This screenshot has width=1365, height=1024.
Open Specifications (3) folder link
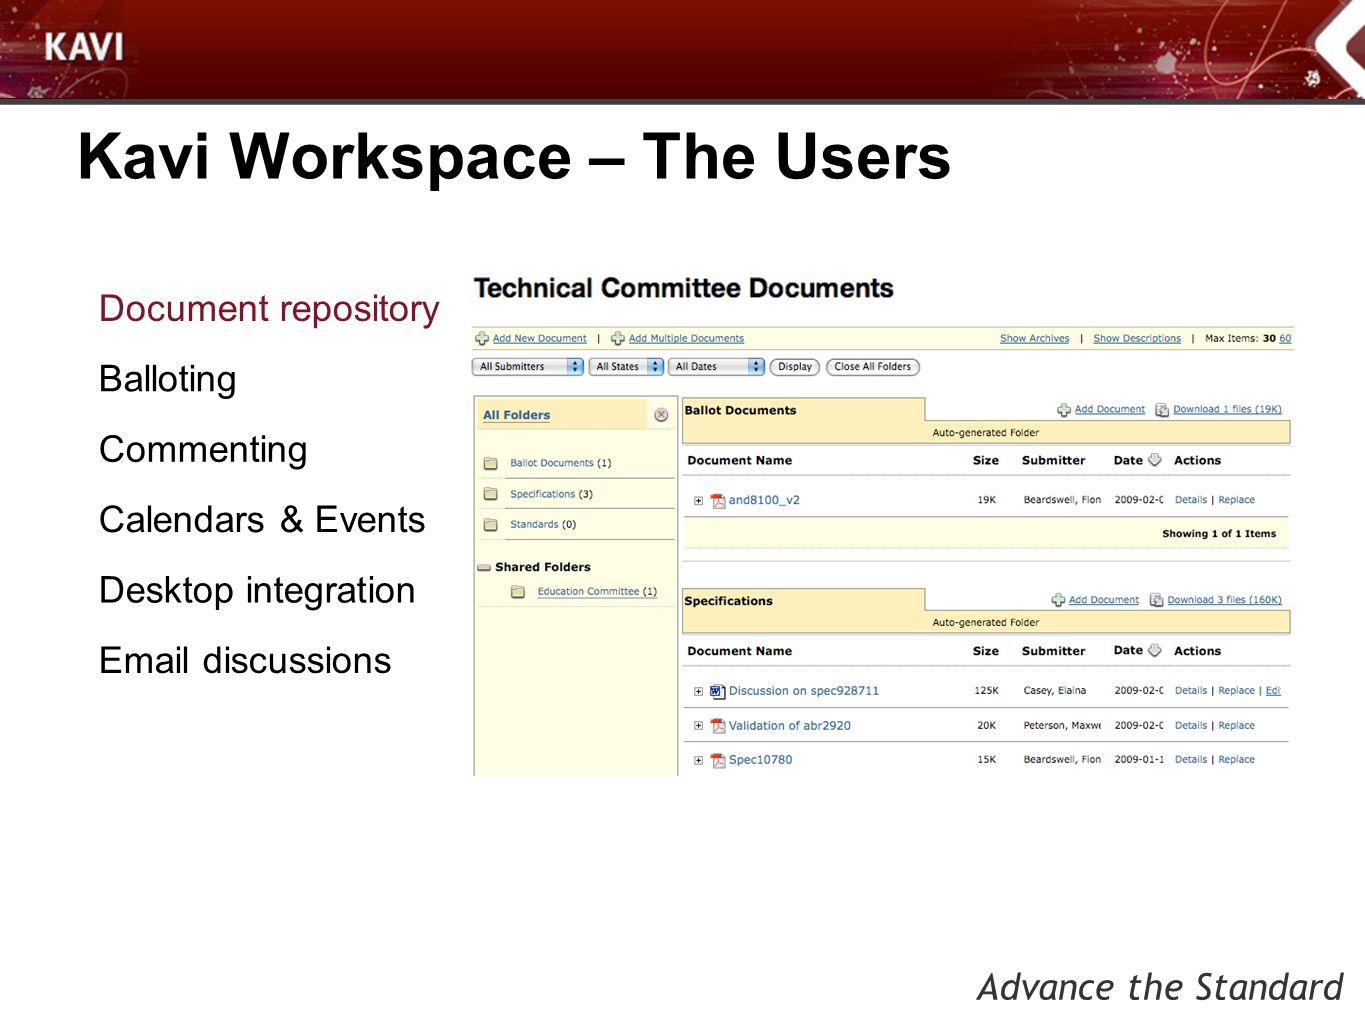(x=551, y=494)
